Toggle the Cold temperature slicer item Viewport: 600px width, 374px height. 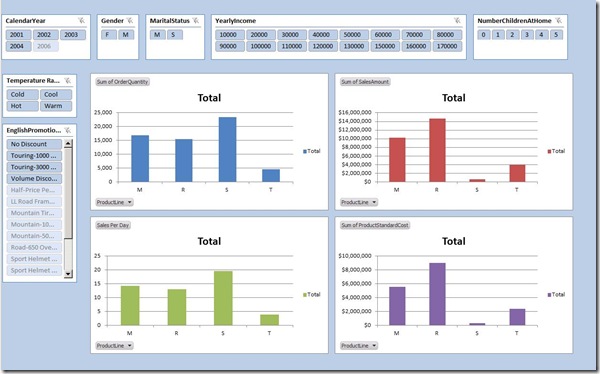click(22, 94)
